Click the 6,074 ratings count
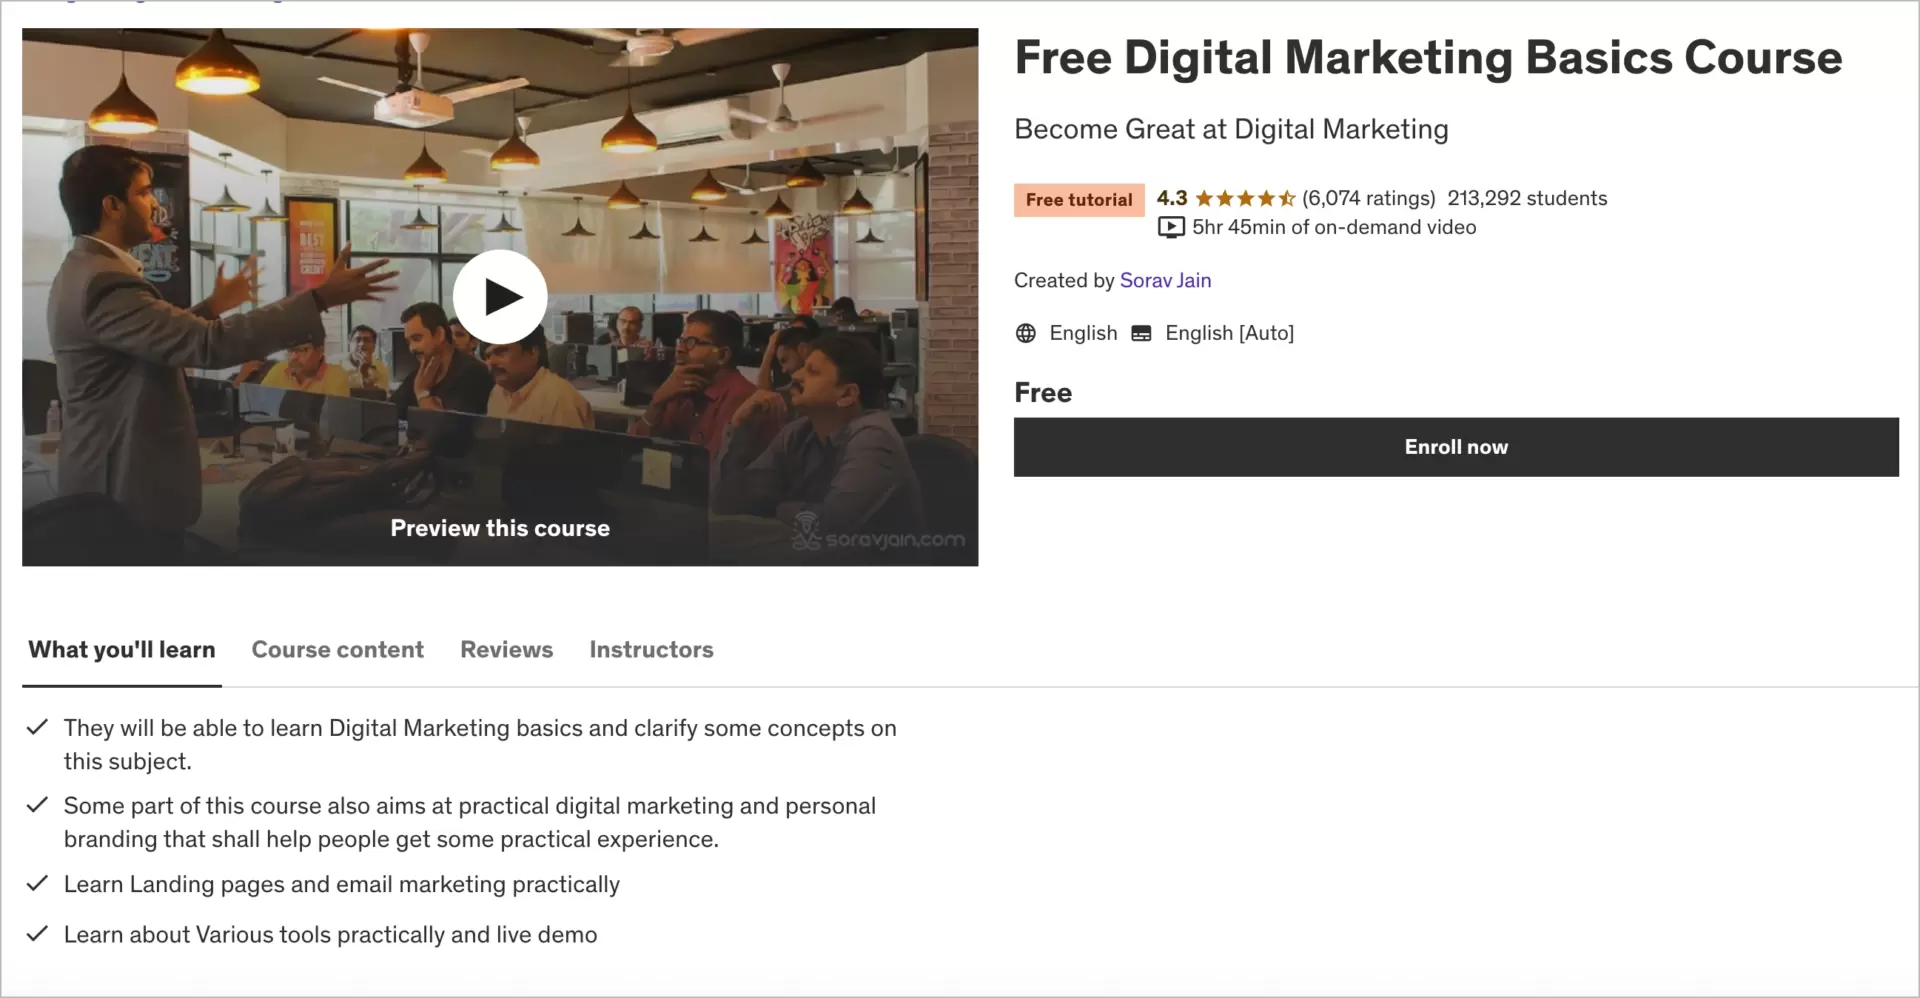Image resolution: width=1920 pixels, height=998 pixels. 1368,197
